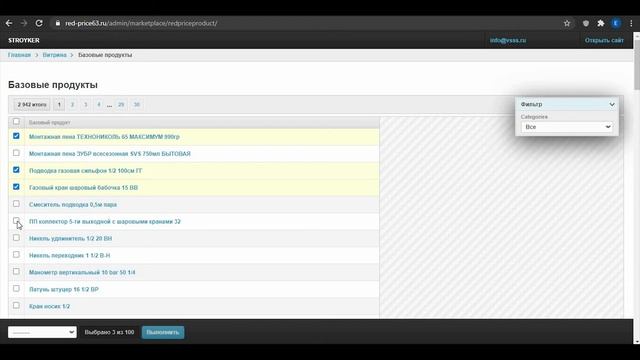Open Латунь штуцер 16 1/2 ВР product
Viewport: 640px width, 360px height.
(x=64, y=289)
